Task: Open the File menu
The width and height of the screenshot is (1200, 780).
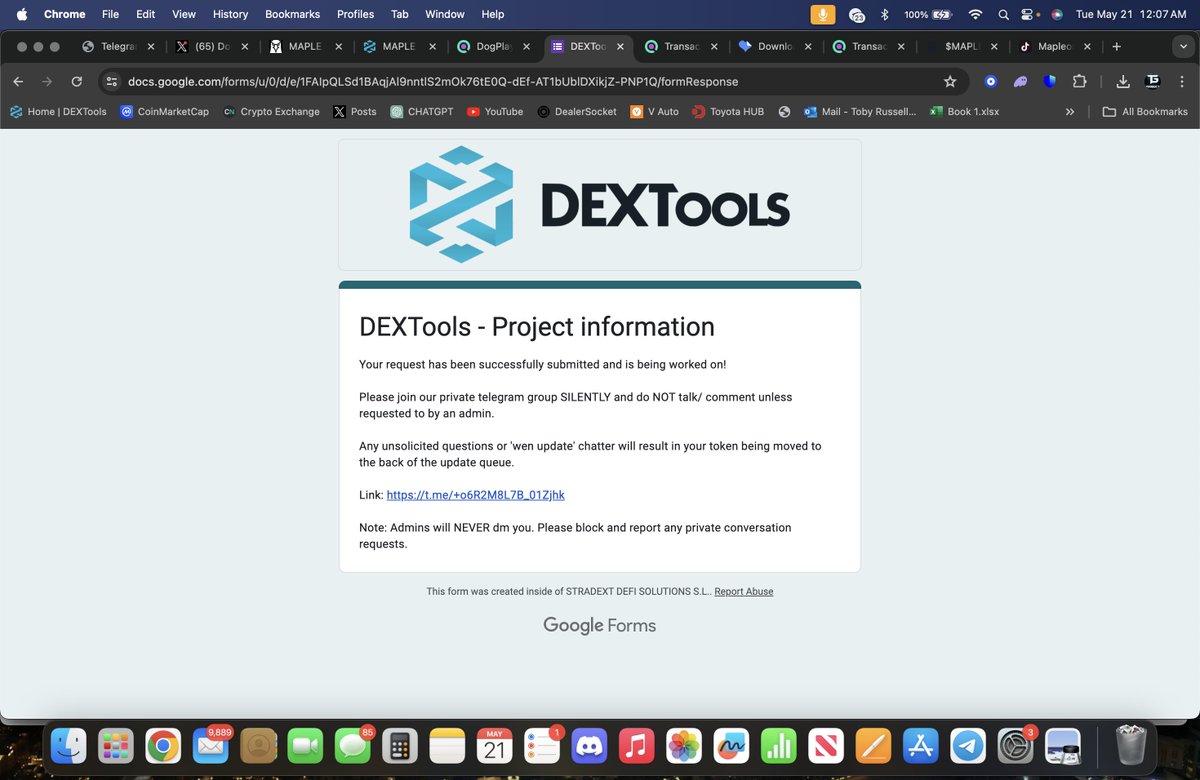Action: [110, 14]
